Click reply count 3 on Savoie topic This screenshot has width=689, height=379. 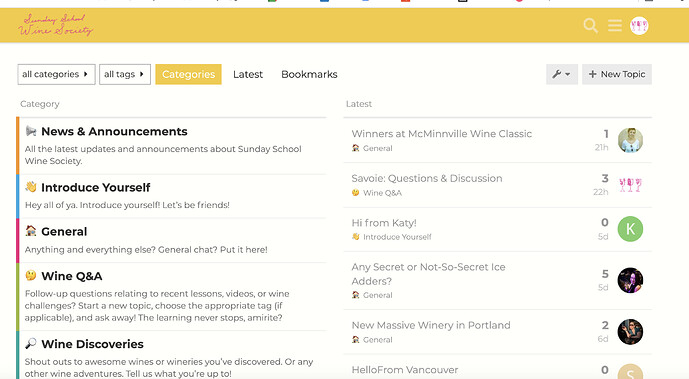tap(605, 178)
